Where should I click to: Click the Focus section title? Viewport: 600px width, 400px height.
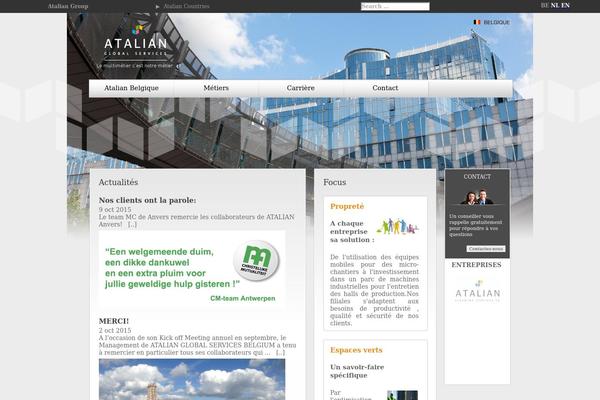(334, 182)
